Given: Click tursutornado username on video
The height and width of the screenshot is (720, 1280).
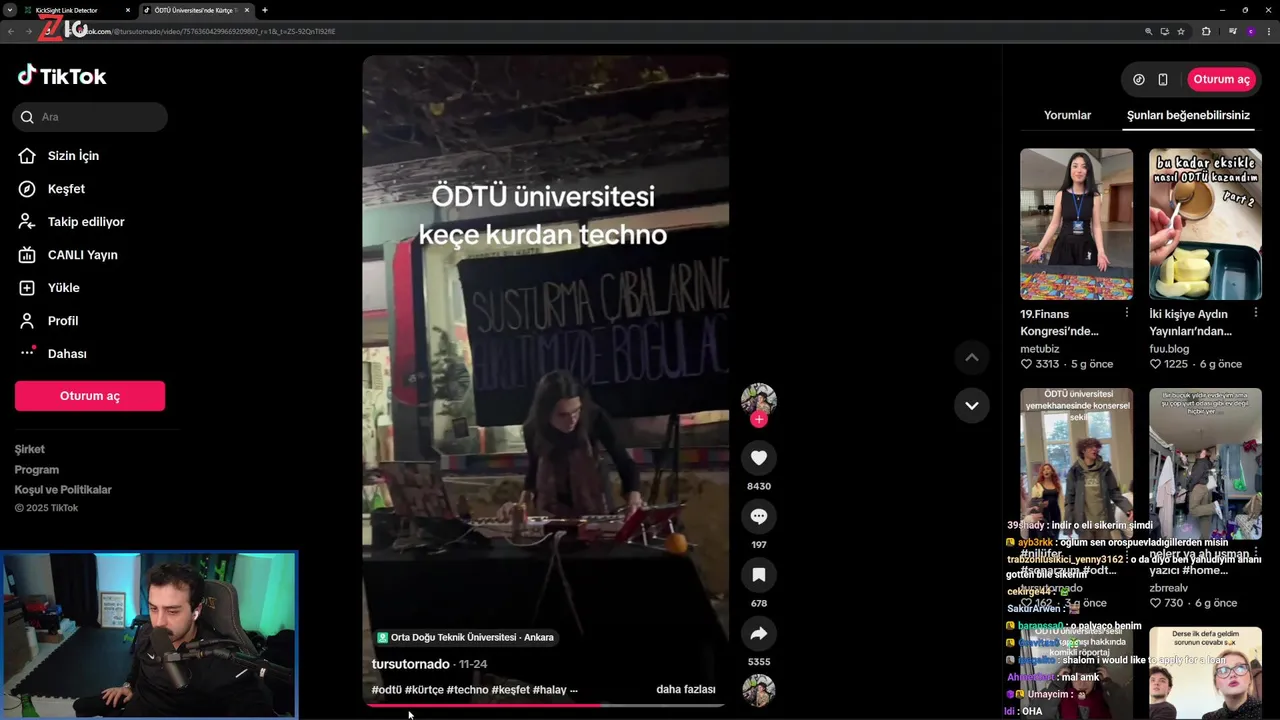Looking at the screenshot, I should (x=410, y=664).
